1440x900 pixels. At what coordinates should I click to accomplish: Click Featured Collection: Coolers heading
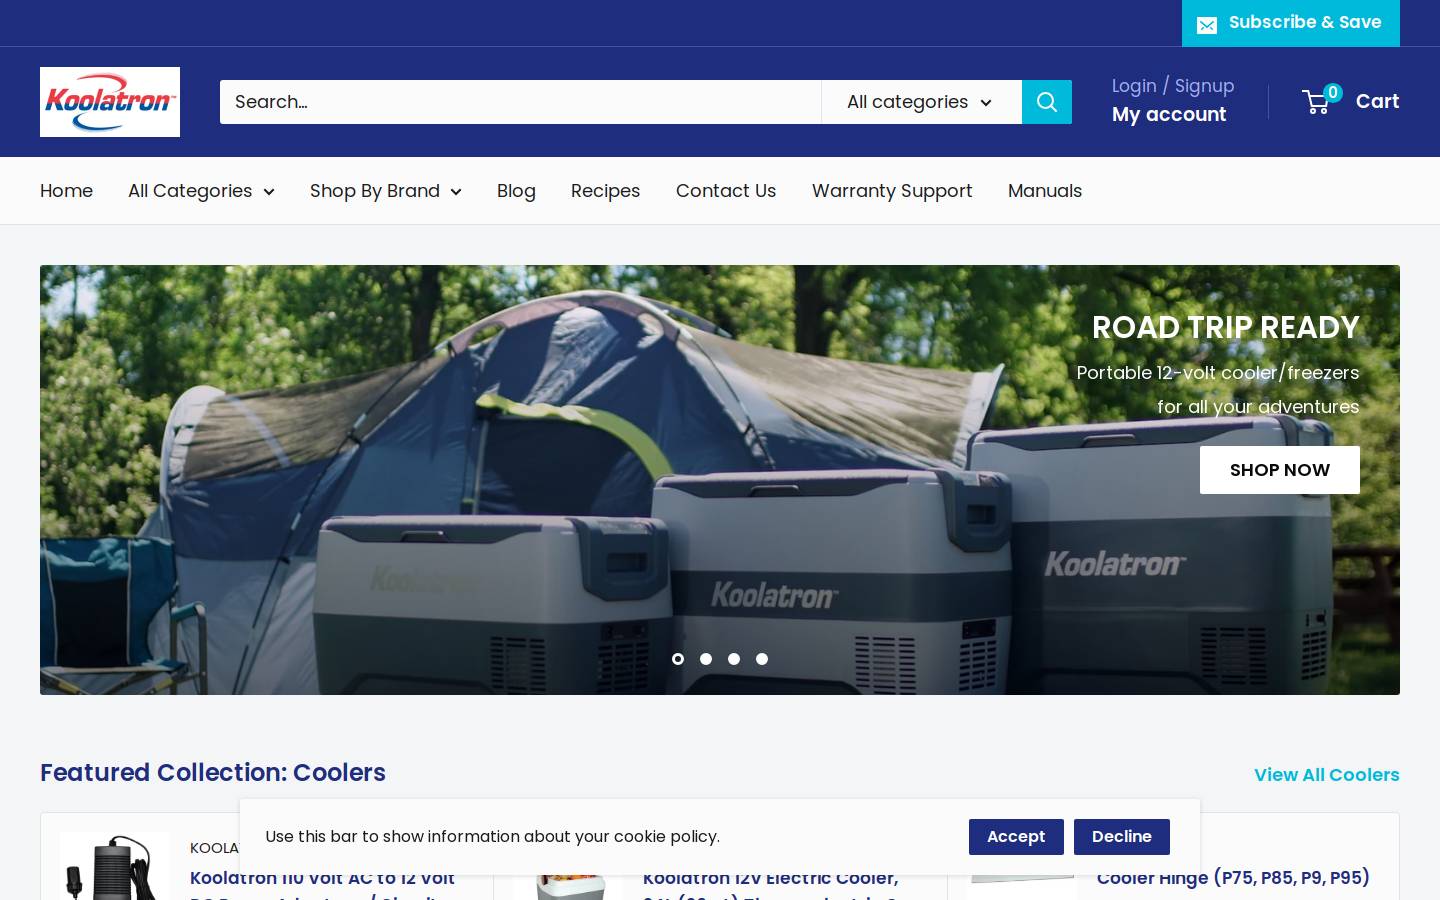(213, 773)
